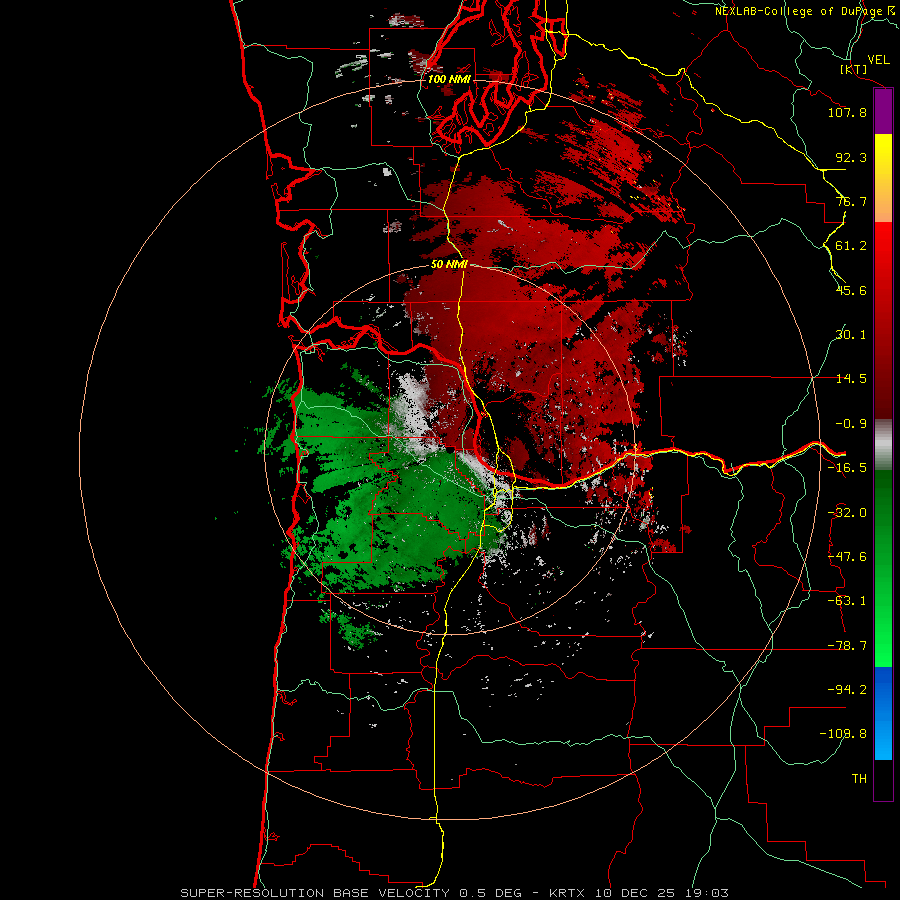Click the VEL legend title
This screenshot has height=900, width=900.
pyautogui.click(x=878, y=60)
